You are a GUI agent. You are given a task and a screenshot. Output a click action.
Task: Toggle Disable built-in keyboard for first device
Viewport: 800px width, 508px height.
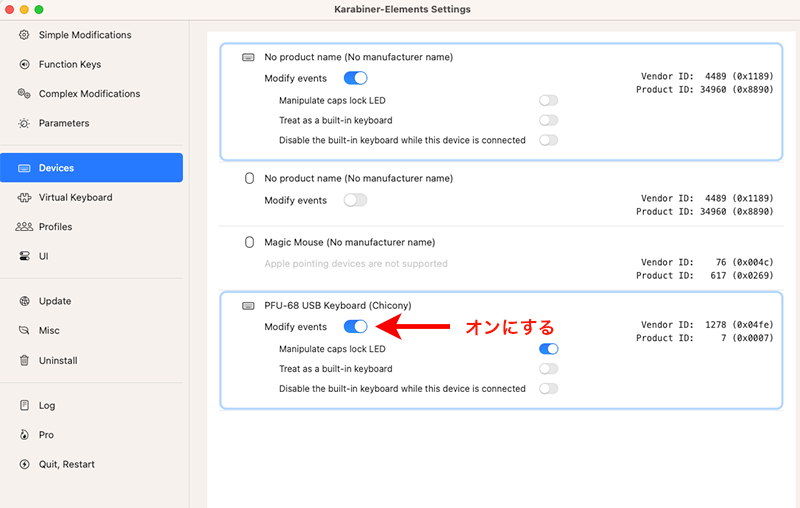pos(548,140)
